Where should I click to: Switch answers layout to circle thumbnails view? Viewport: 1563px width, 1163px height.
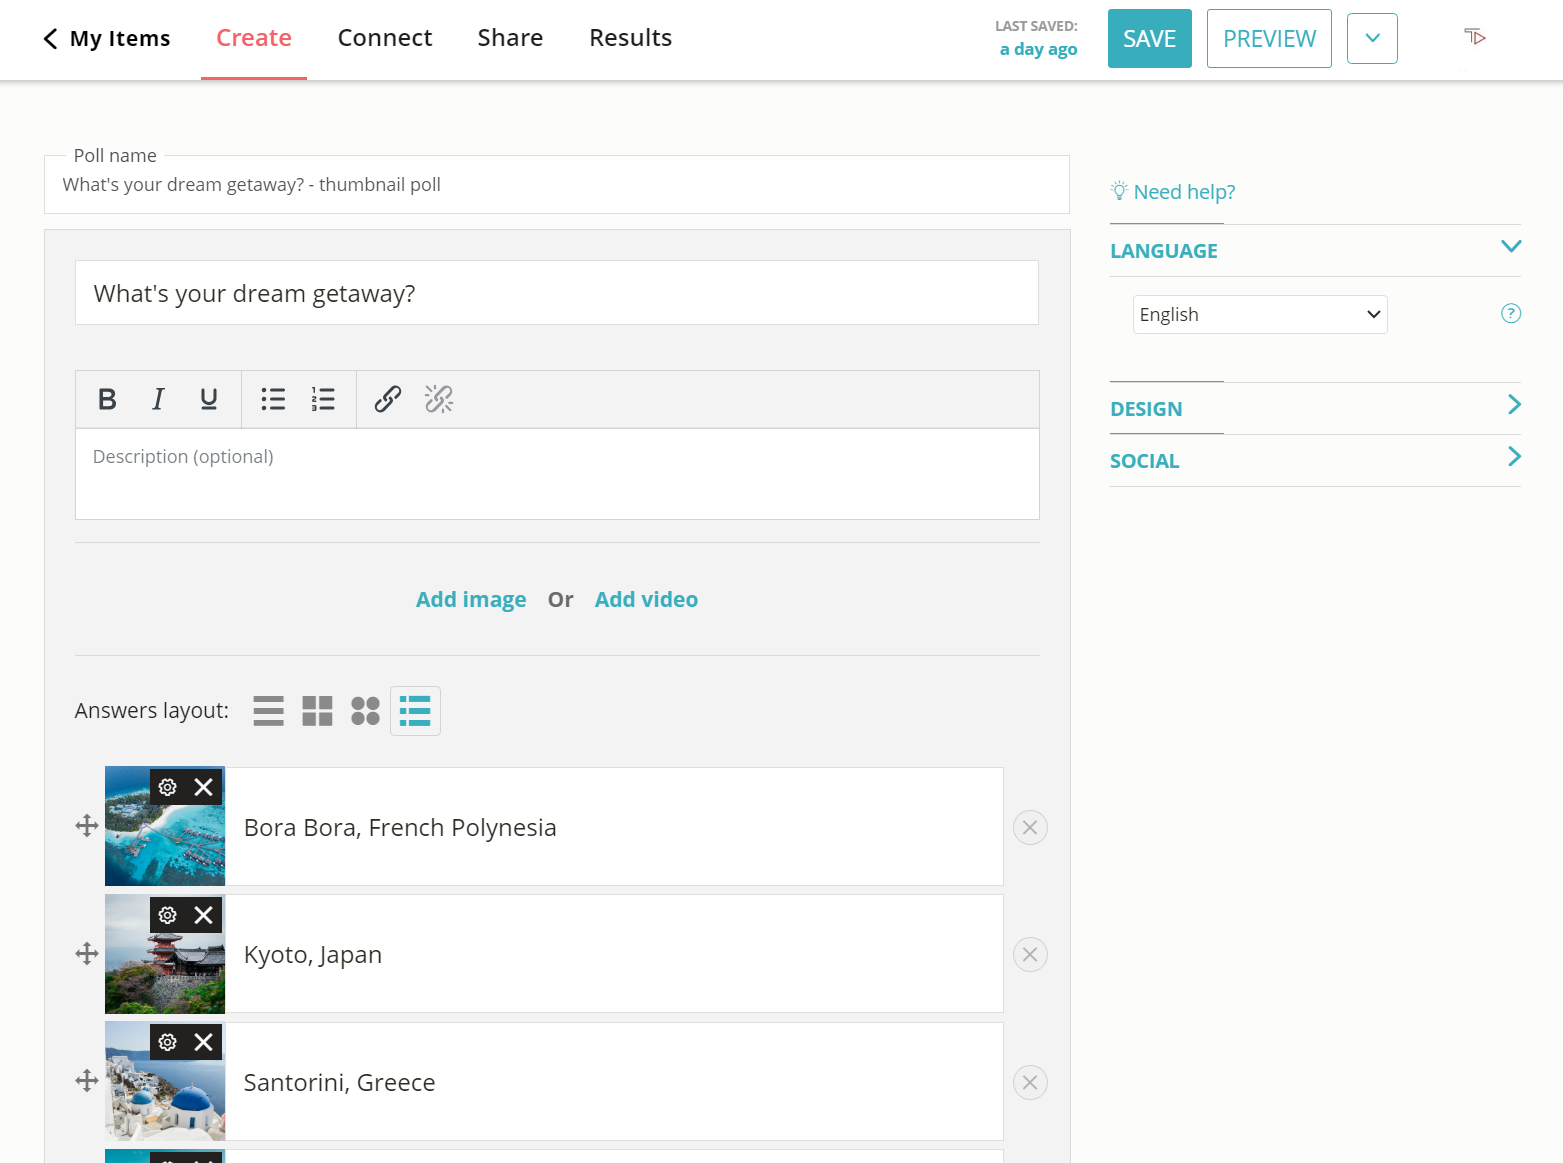click(364, 710)
